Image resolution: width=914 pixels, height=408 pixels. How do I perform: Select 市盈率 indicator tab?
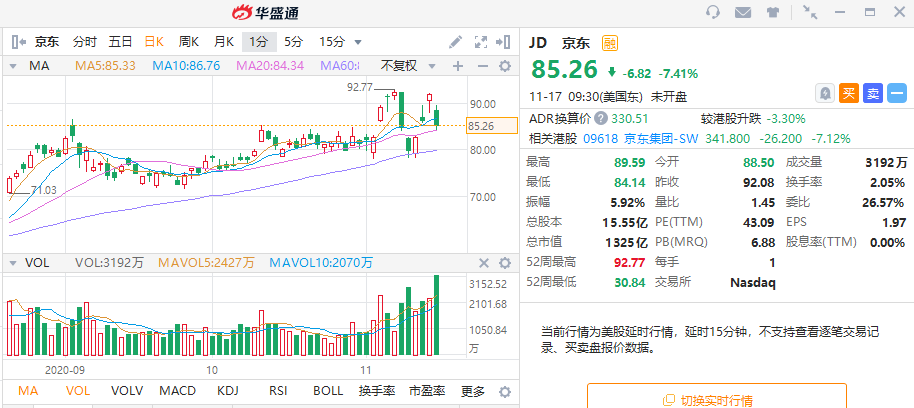(427, 391)
